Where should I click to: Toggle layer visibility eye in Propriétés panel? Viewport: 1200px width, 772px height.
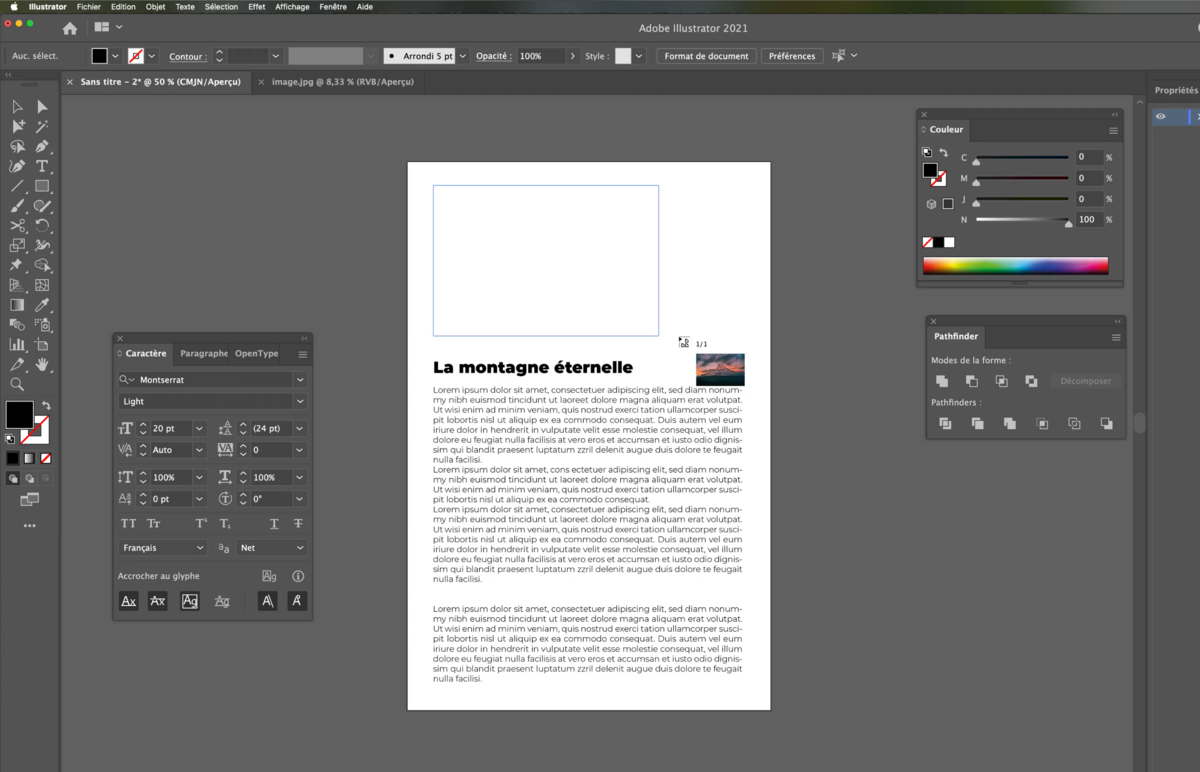[x=1160, y=117]
